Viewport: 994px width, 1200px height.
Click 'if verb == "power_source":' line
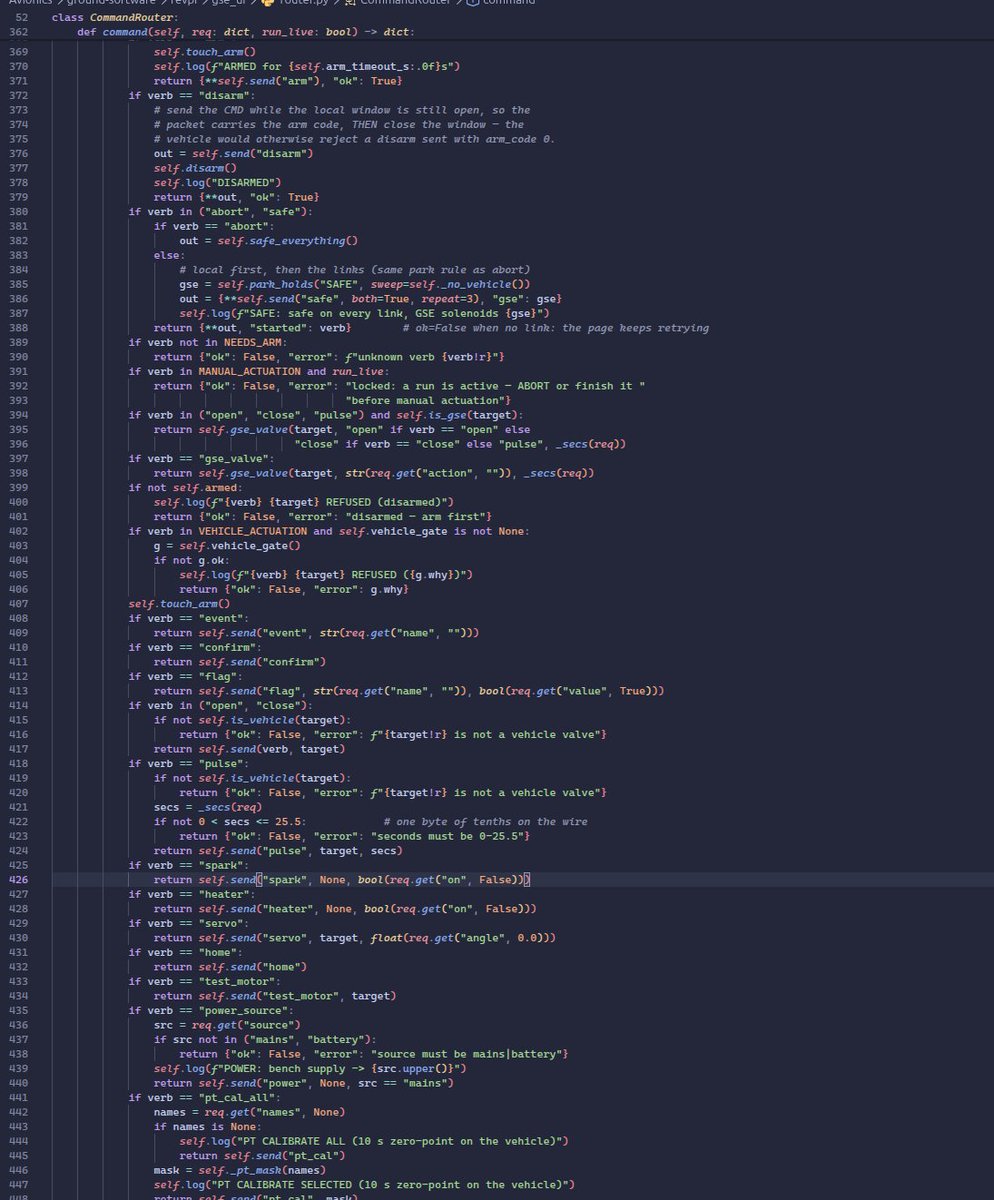pos(217,1010)
